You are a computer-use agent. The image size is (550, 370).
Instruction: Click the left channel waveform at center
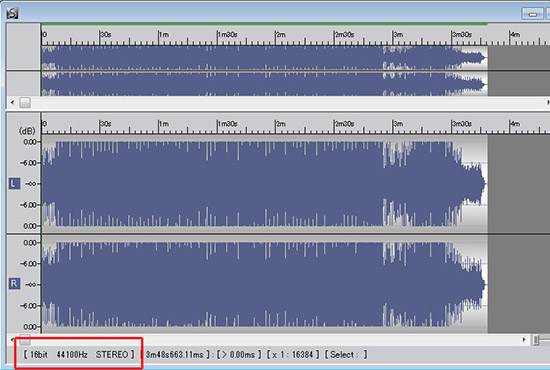point(264,183)
